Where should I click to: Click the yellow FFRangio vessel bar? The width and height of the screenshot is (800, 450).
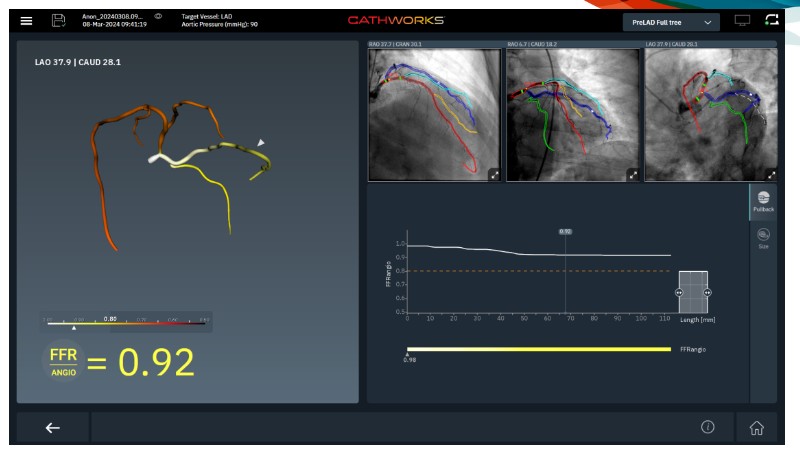[538, 349]
